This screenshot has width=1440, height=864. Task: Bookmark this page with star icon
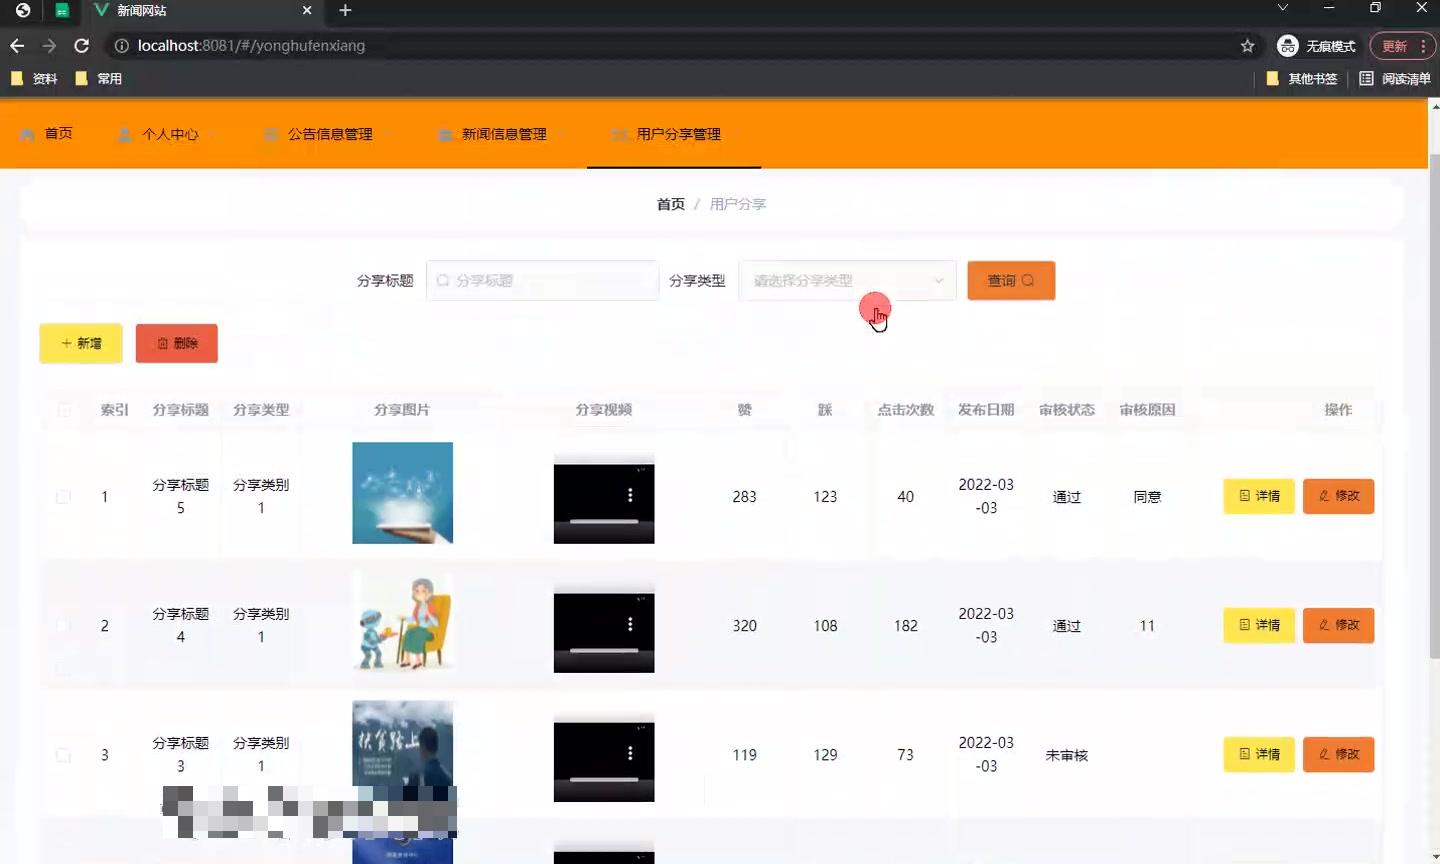[1247, 46]
